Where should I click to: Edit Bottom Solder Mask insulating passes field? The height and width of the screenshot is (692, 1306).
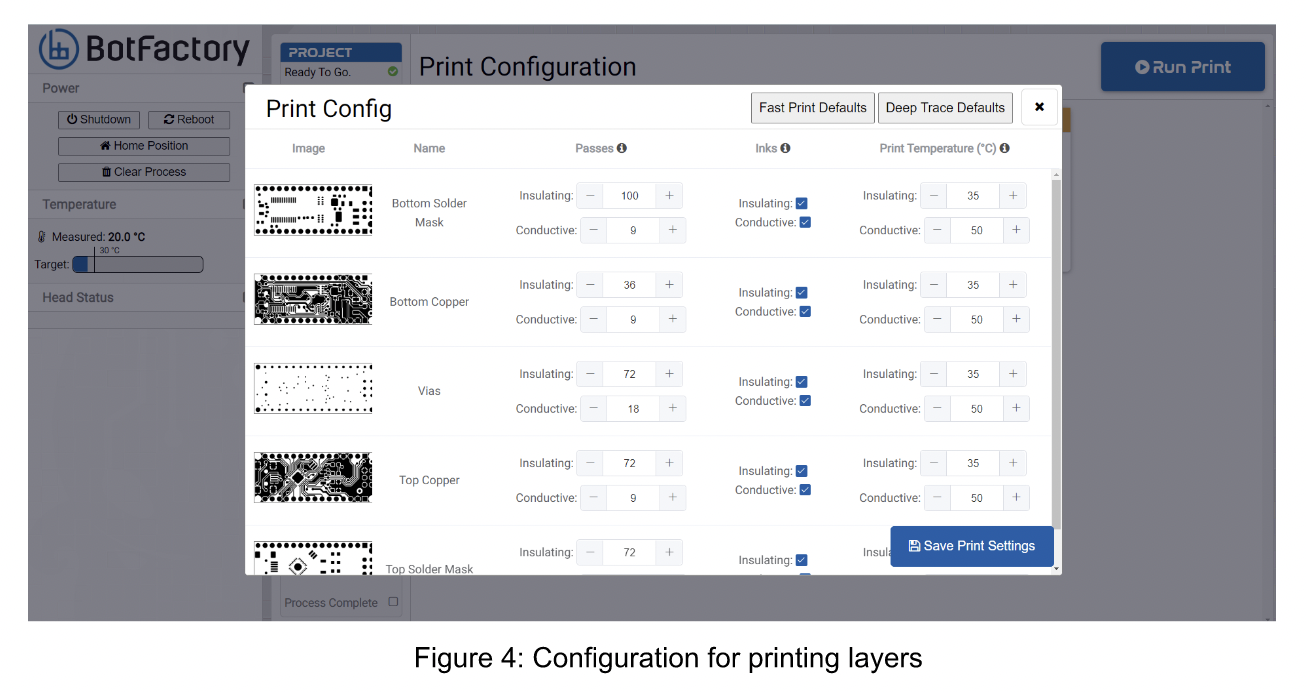tap(630, 196)
